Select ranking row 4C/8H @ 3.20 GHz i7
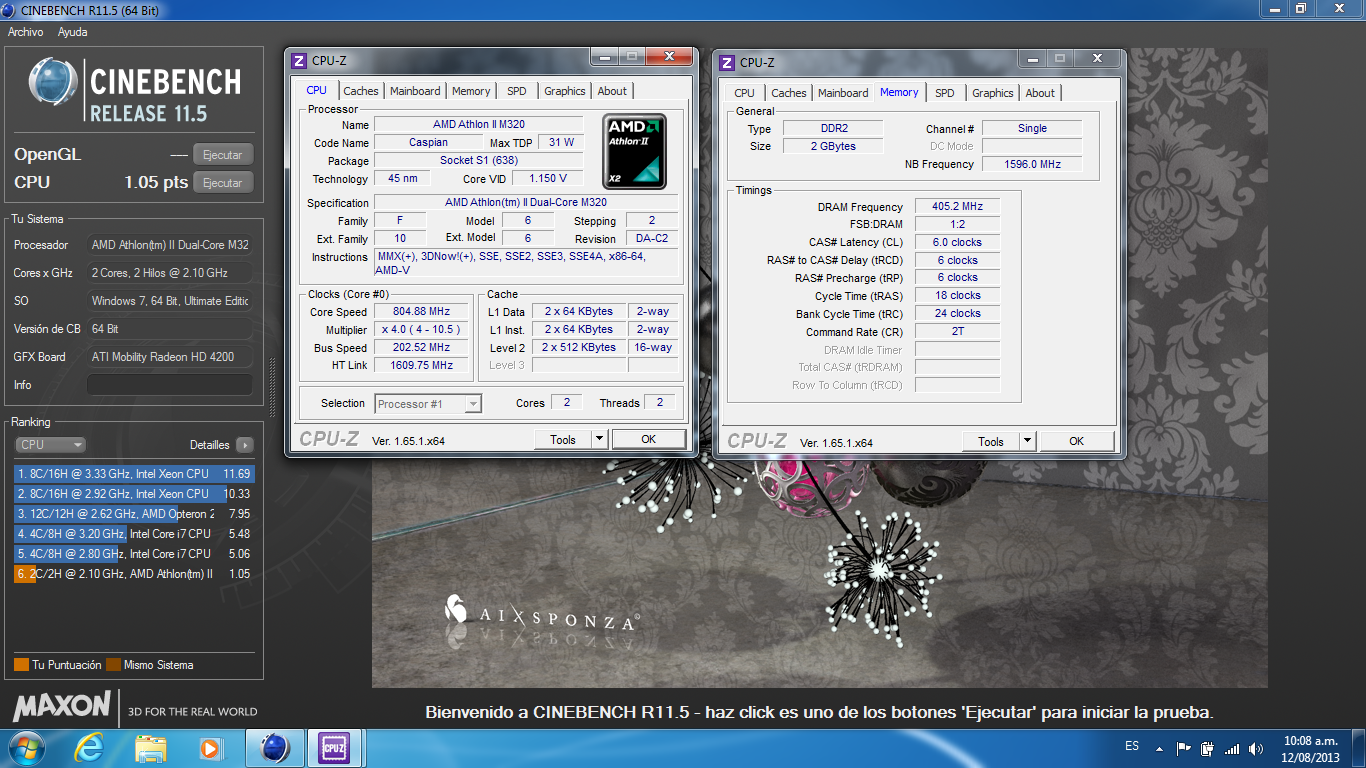 pos(134,534)
